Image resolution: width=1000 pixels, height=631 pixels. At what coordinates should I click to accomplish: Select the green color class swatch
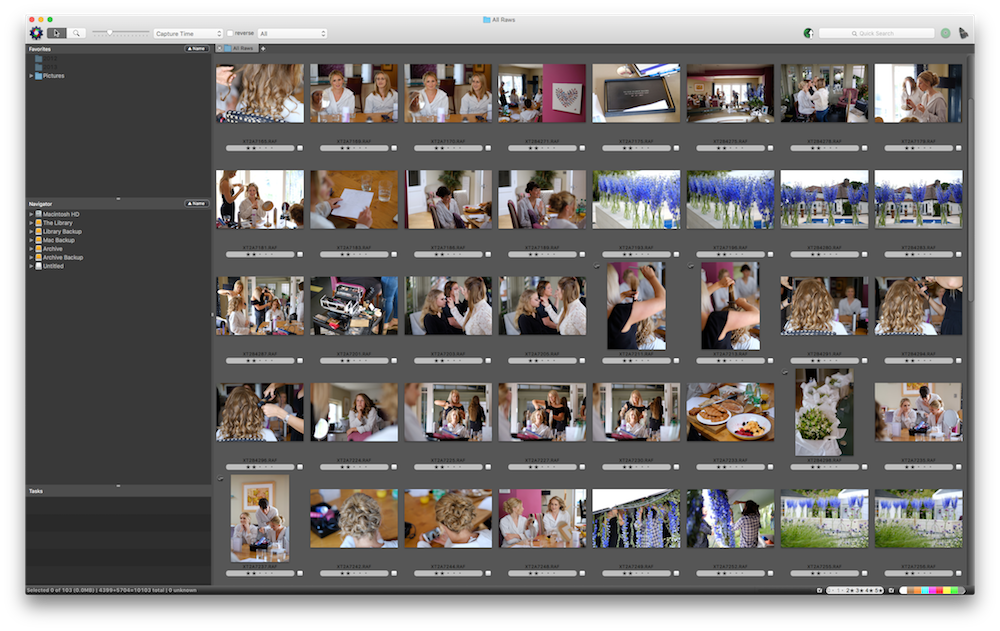tap(954, 591)
